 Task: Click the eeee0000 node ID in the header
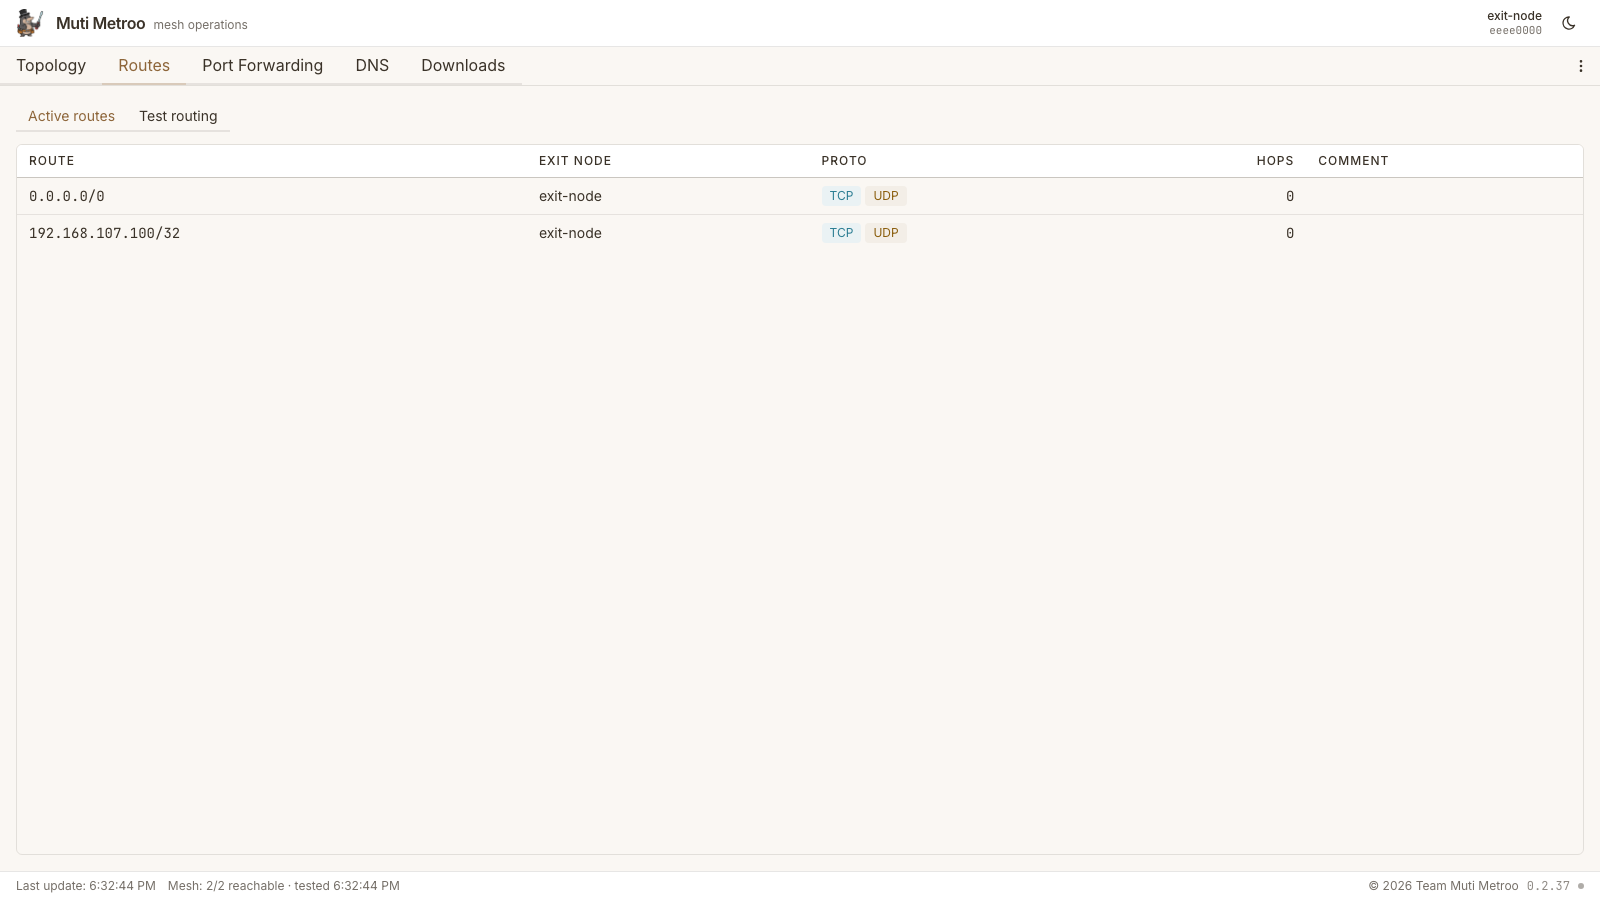coord(1515,31)
